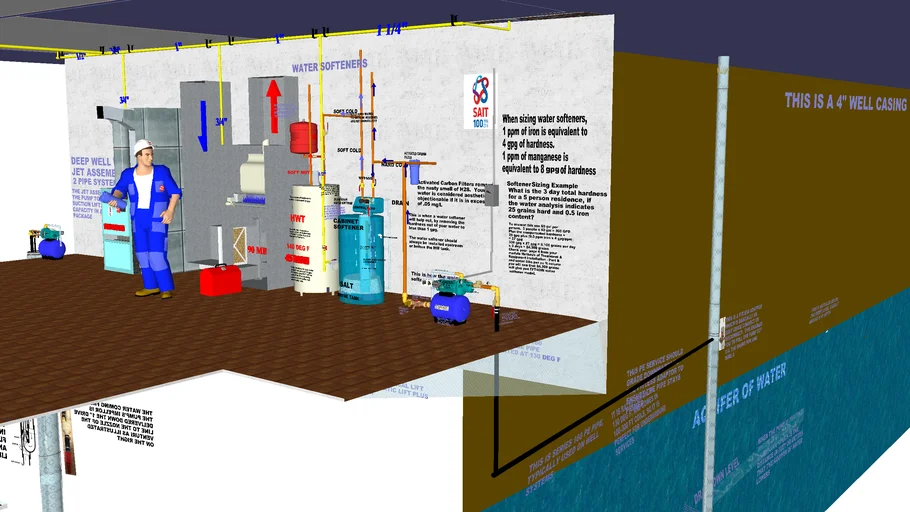Click the gray electrical box on the wall

(x=492, y=195)
